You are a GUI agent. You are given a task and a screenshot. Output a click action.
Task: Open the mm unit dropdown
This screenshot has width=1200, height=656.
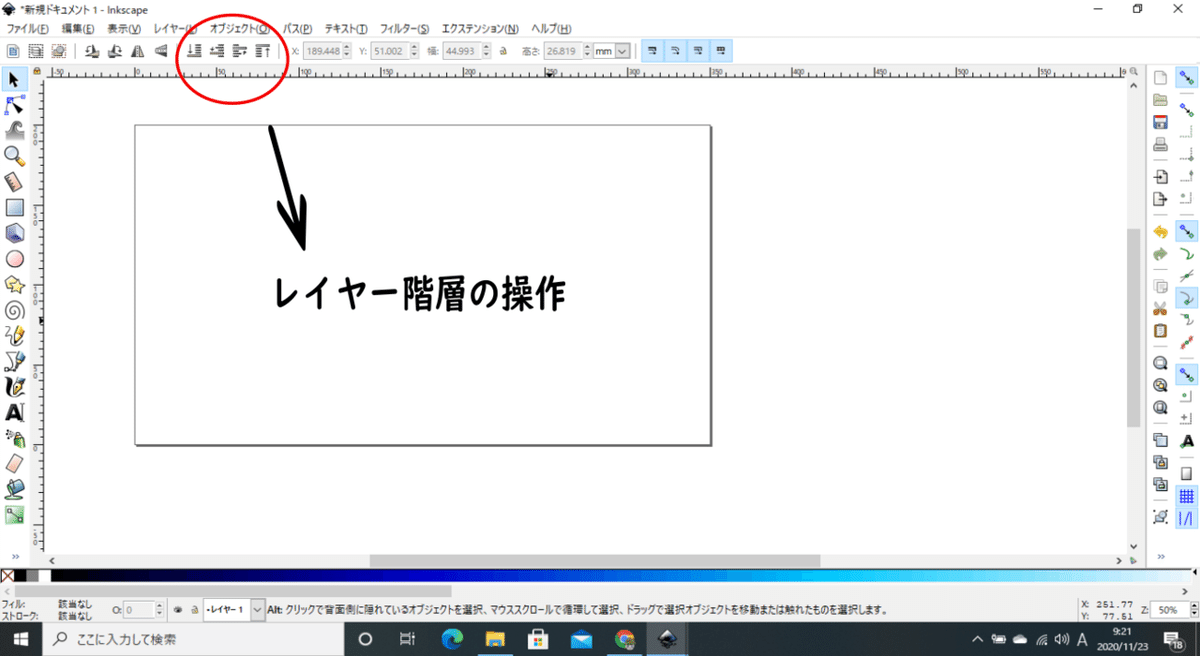(612, 50)
